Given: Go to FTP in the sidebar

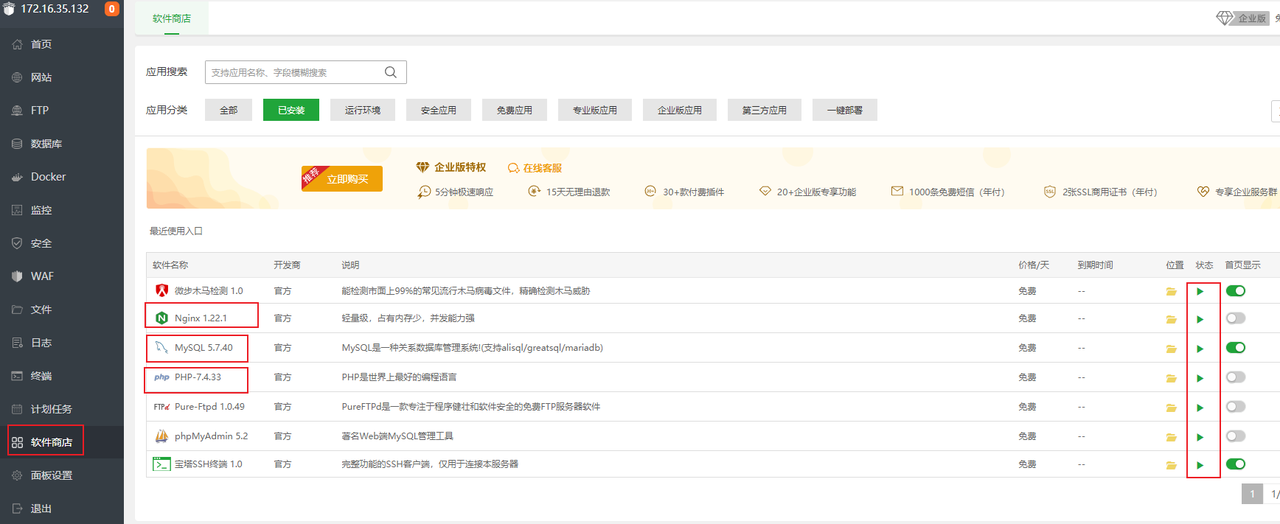Looking at the screenshot, I should click(x=40, y=110).
